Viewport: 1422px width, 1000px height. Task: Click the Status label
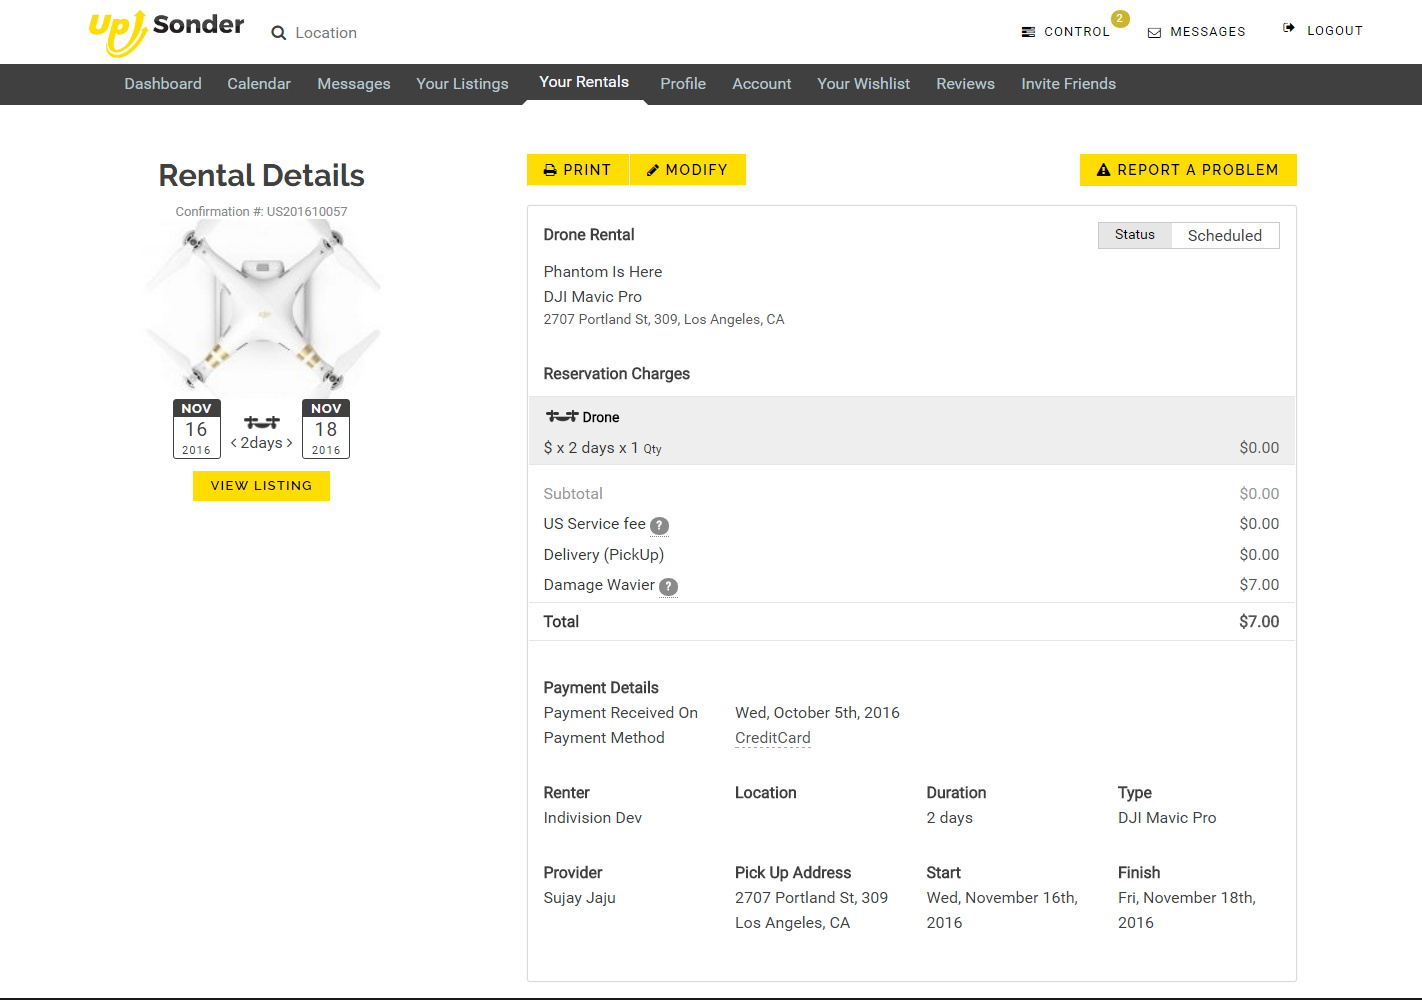point(1135,235)
